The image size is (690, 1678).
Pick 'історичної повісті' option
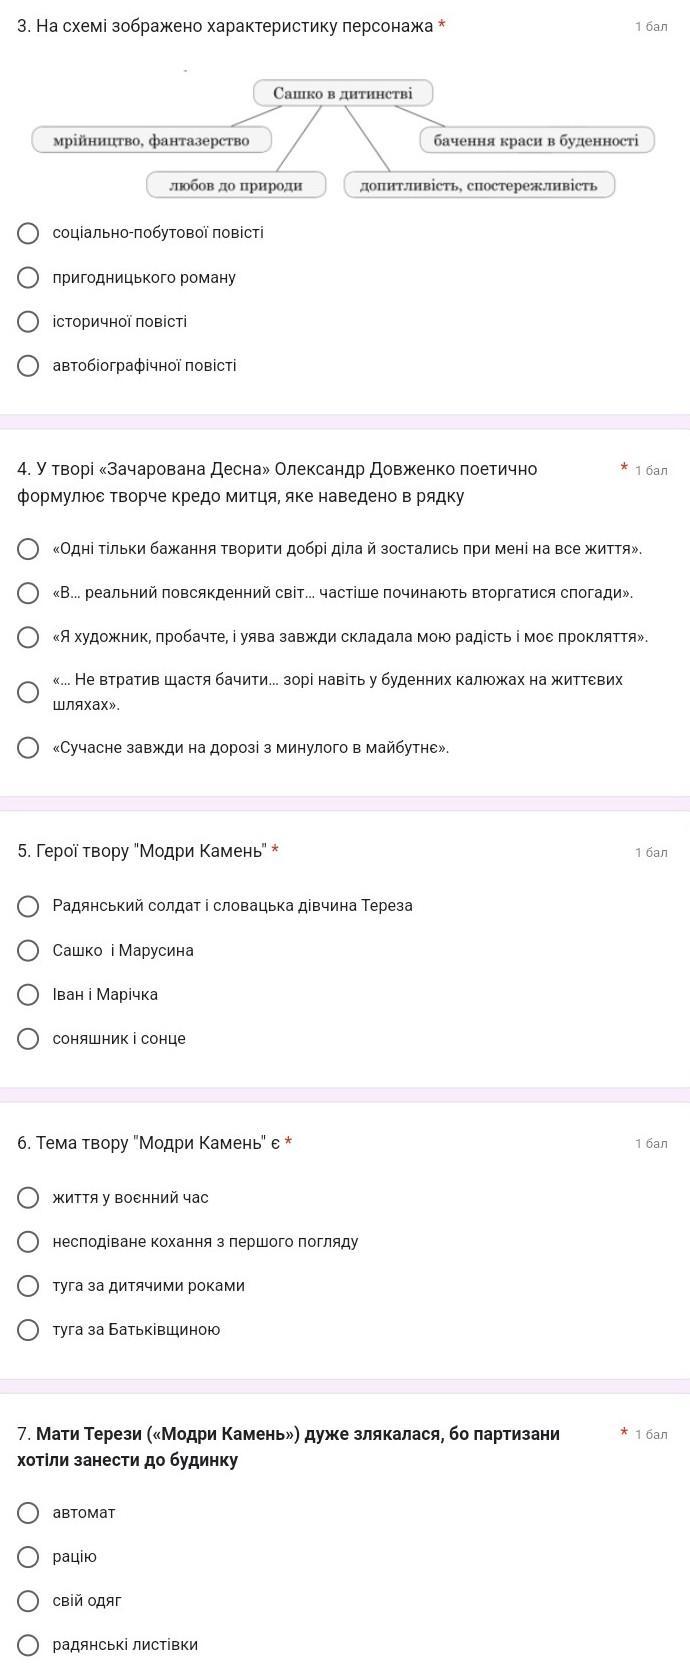(x=29, y=321)
